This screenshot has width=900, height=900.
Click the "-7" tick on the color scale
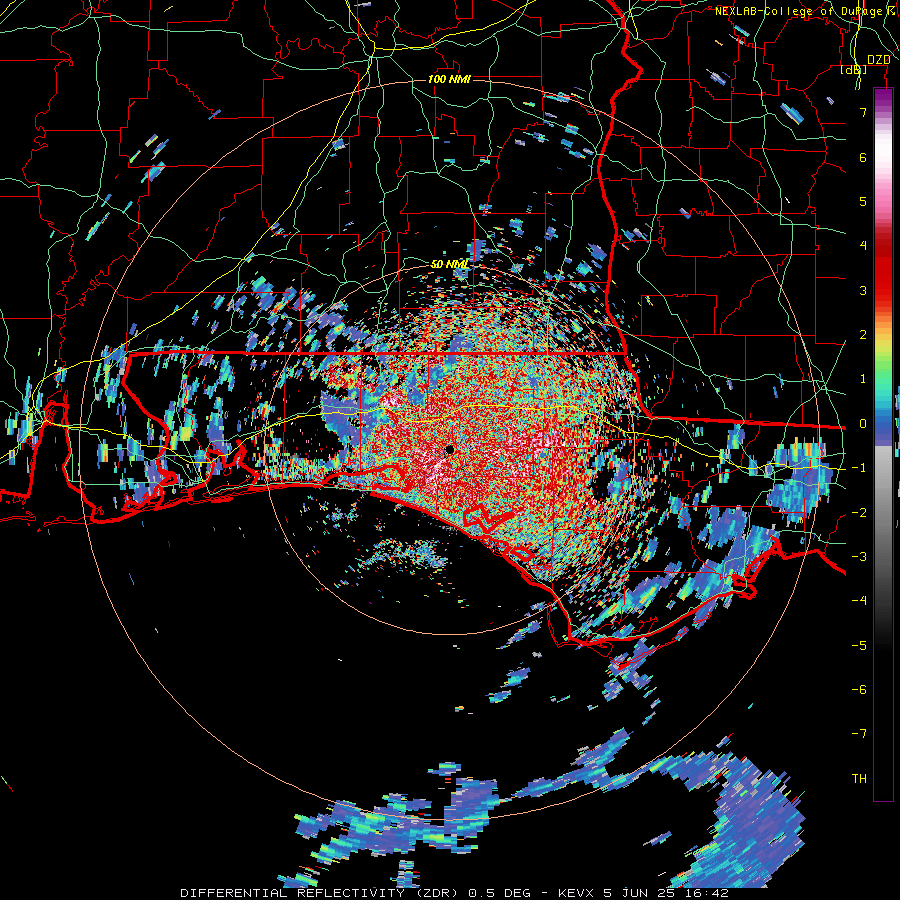(x=859, y=734)
